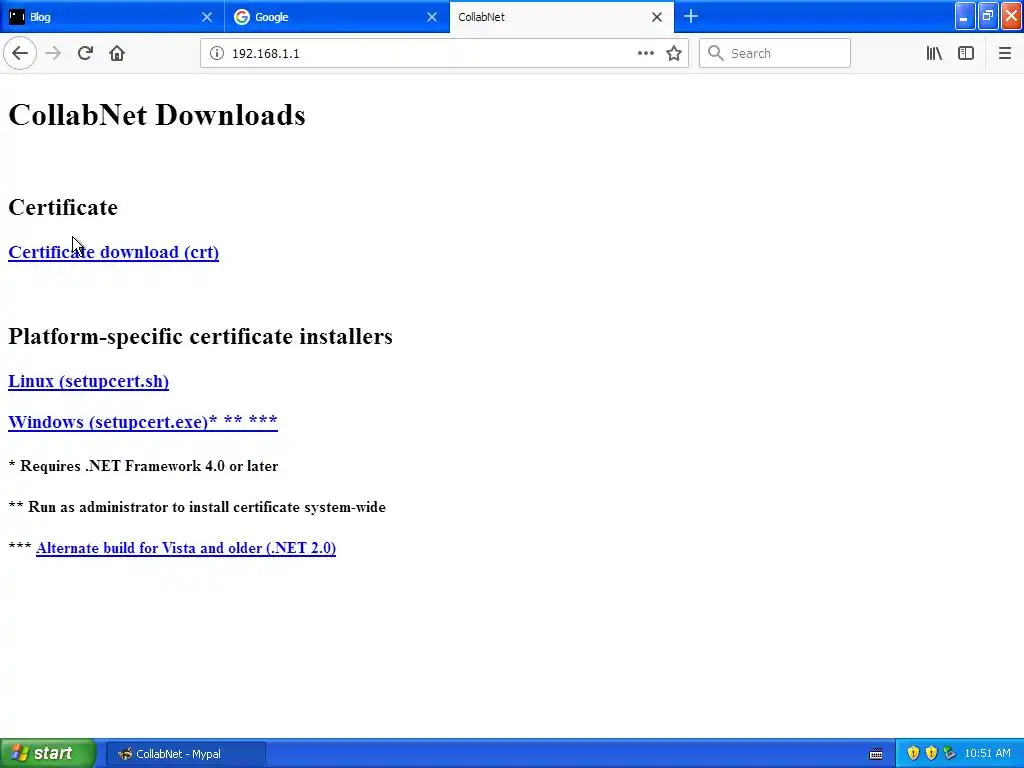1024x768 pixels.
Task: Click Platform-specific certificate installers heading
Action: click(x=200, y=336)
